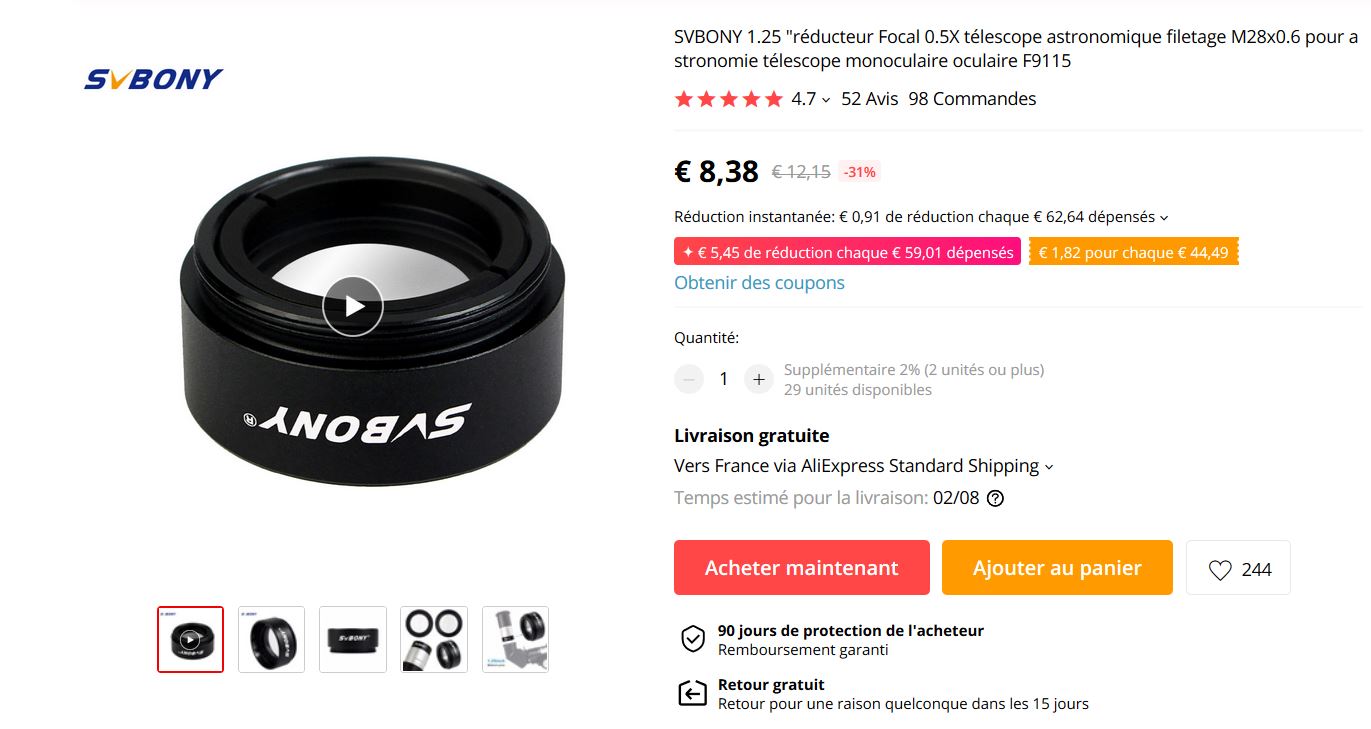Decrease quantity with the minus button

[689, 379]
